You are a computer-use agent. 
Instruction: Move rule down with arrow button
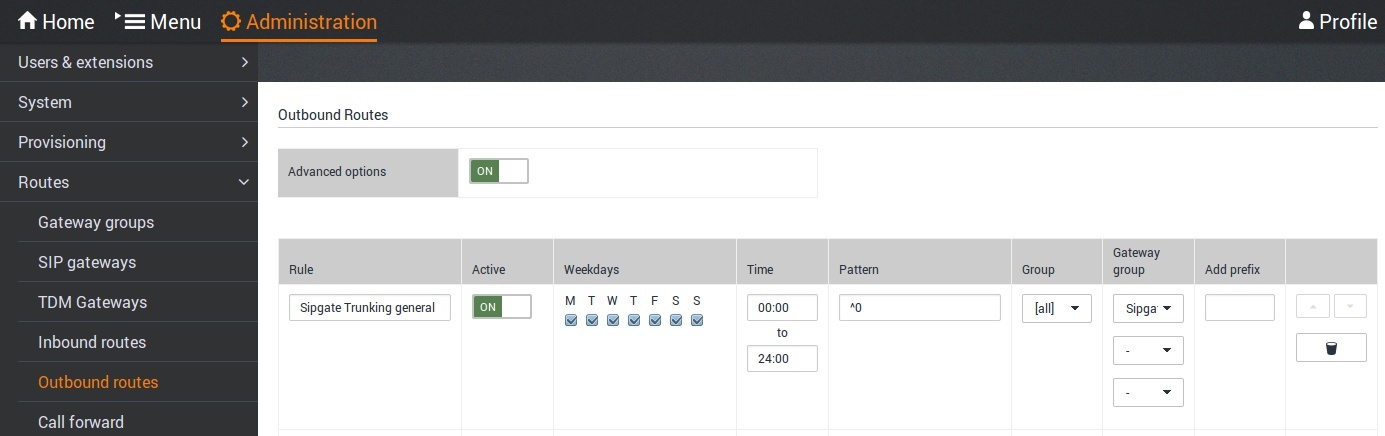(x=1350, y=306)
